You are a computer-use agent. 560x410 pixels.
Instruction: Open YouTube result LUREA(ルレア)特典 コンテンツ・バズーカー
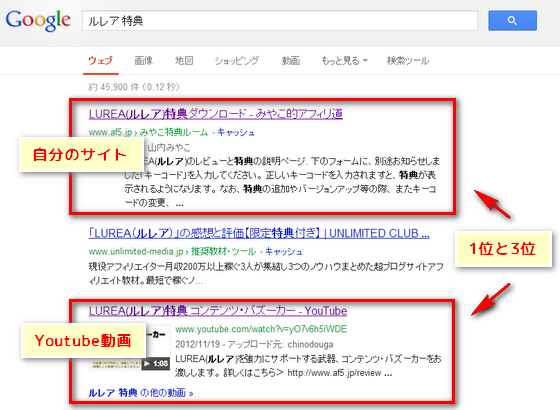point(218,311)
